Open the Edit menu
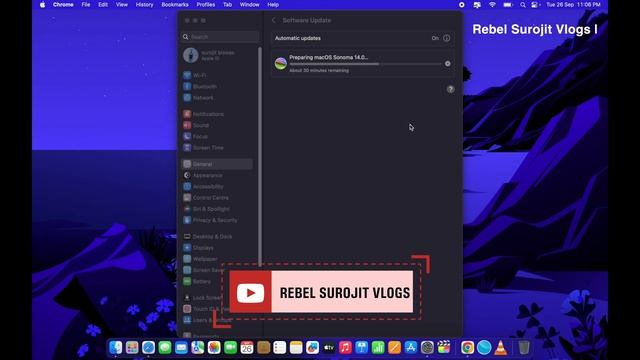 coord(103,5)
